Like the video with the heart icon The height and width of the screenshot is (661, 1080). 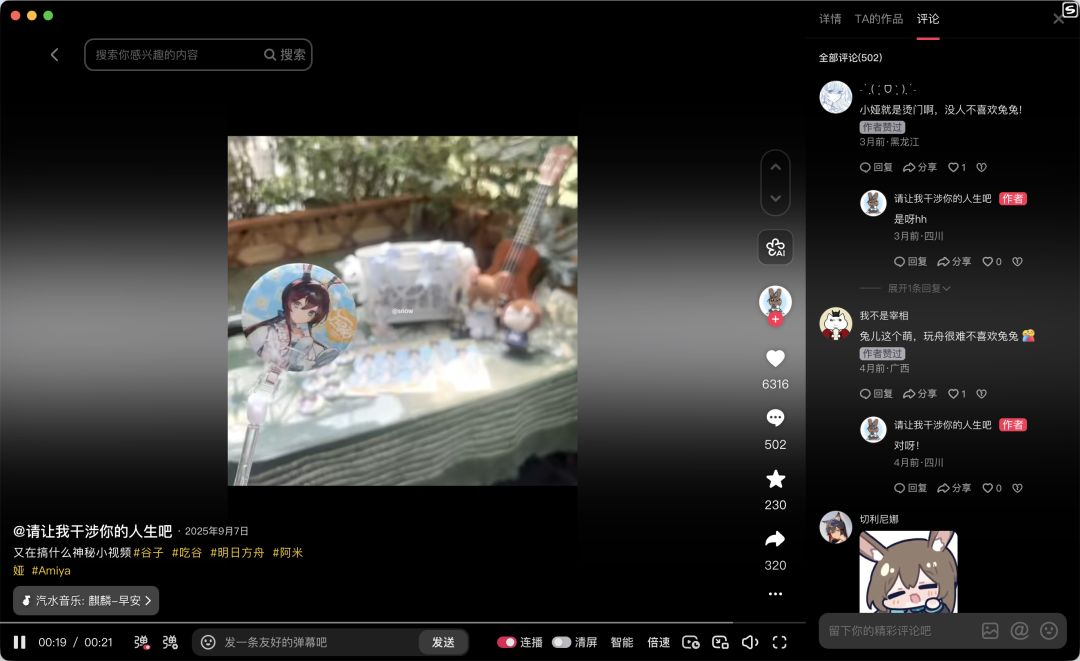click(775, 358)
